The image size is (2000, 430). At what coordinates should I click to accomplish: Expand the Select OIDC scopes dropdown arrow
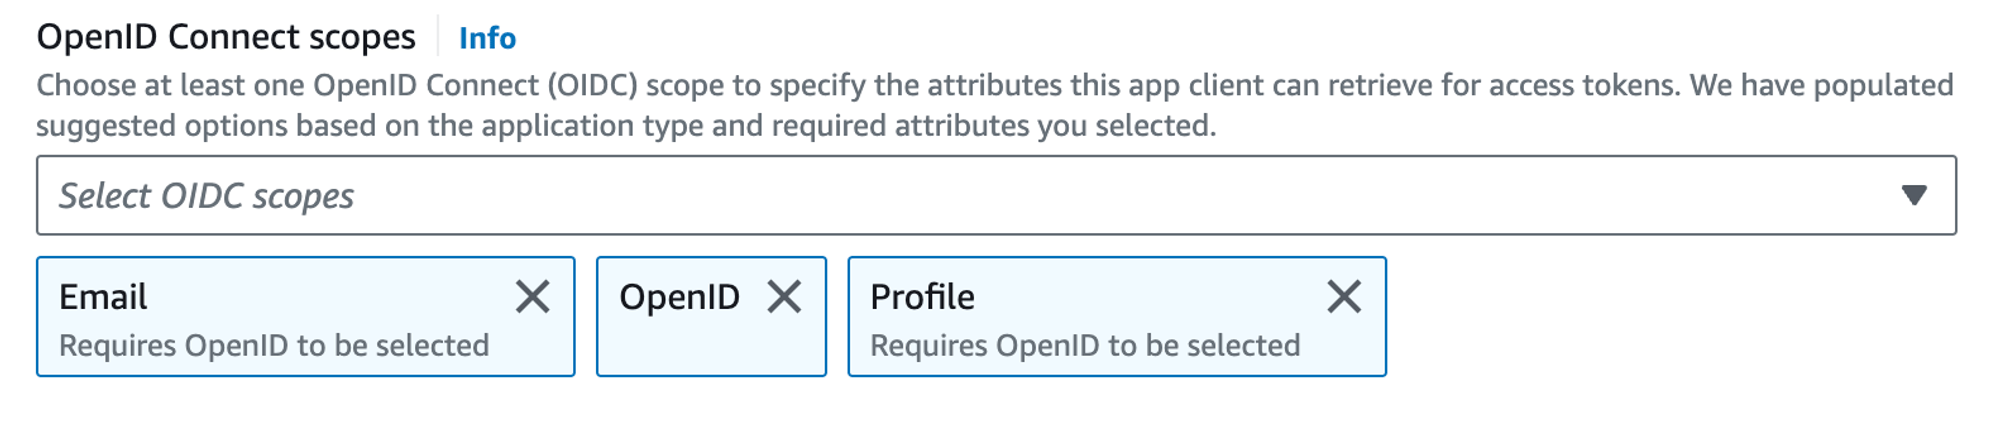click(1914, 195)
